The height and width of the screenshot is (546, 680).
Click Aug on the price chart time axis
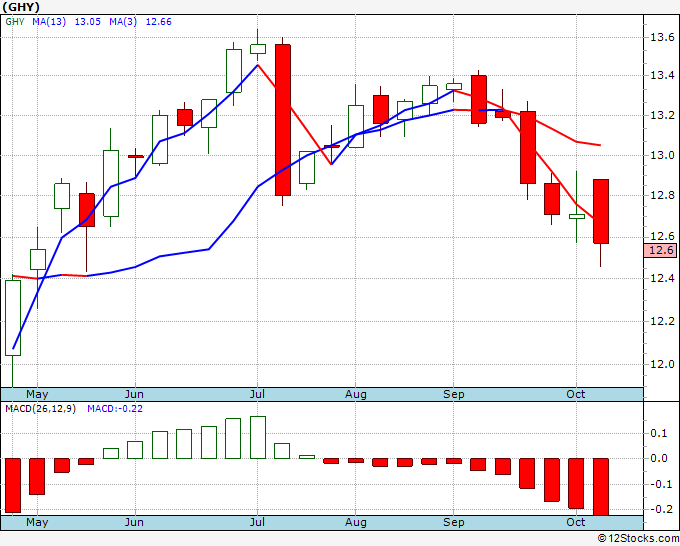pyautogui.click(x=356, y=394)
